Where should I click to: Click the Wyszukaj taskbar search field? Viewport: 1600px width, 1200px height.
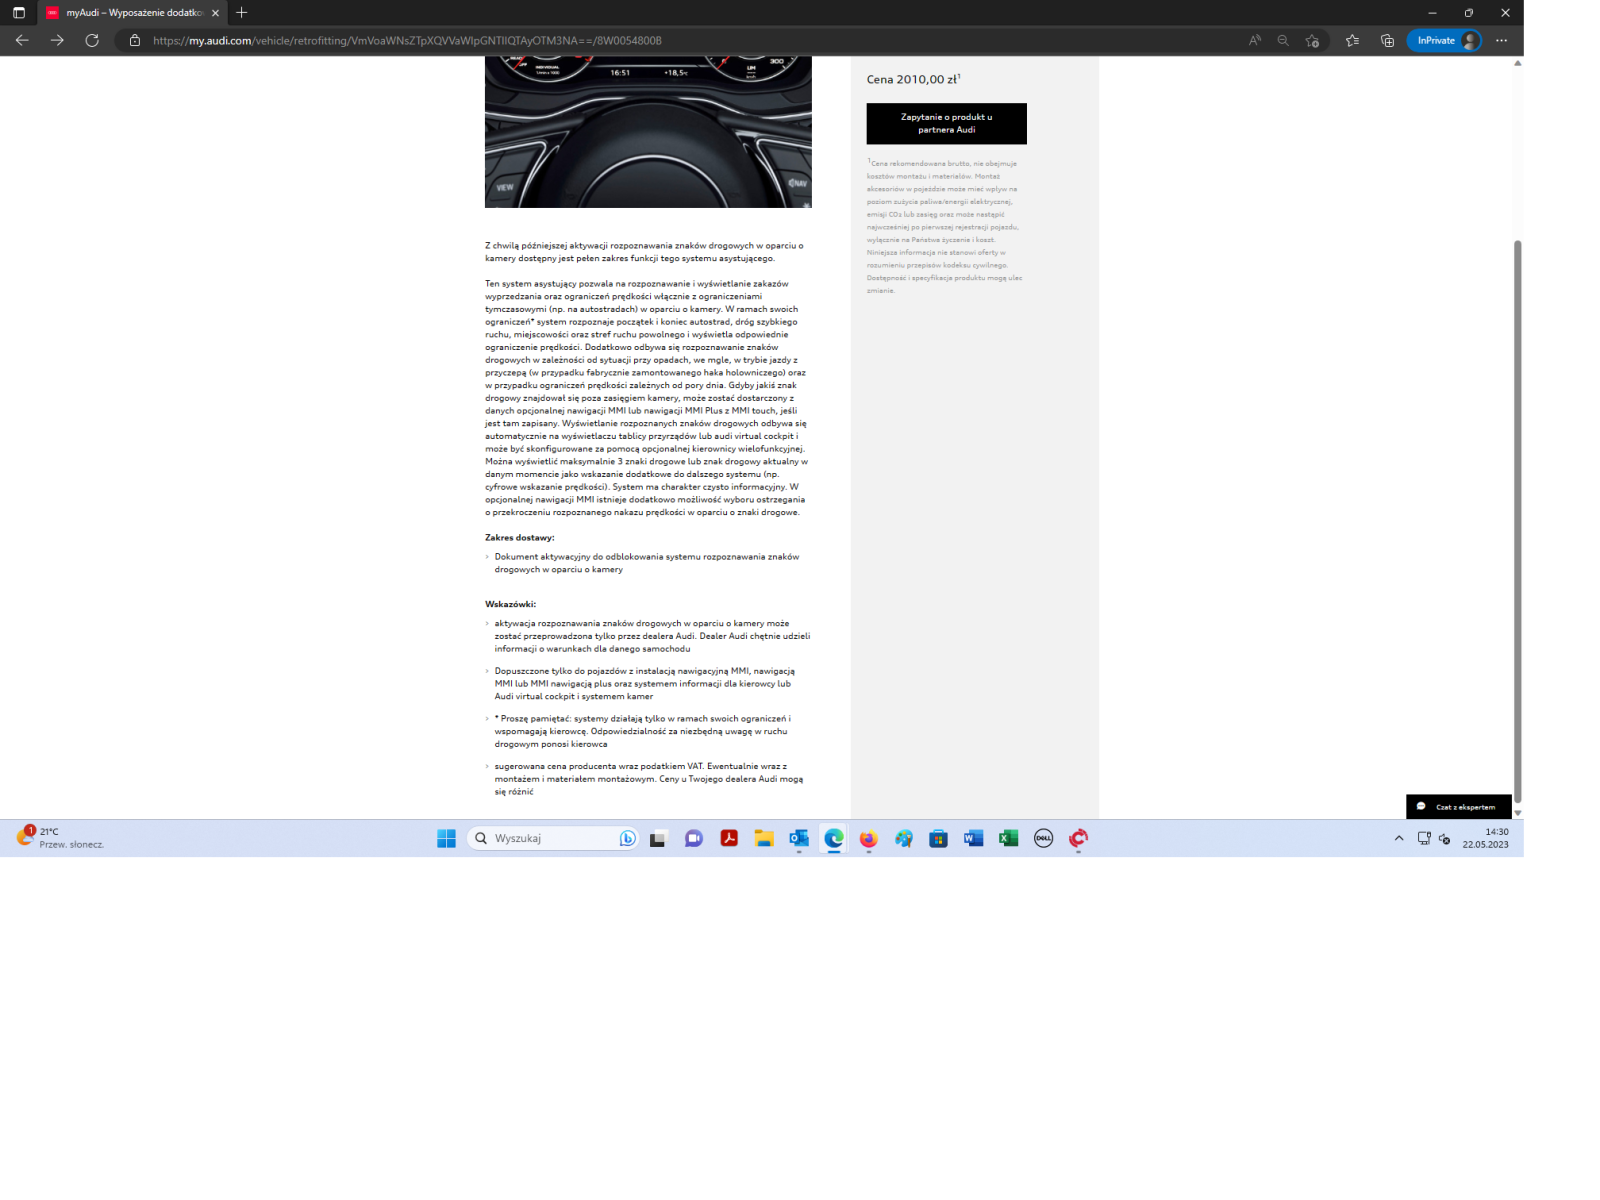pyautogui.click(x=553, y=839)
